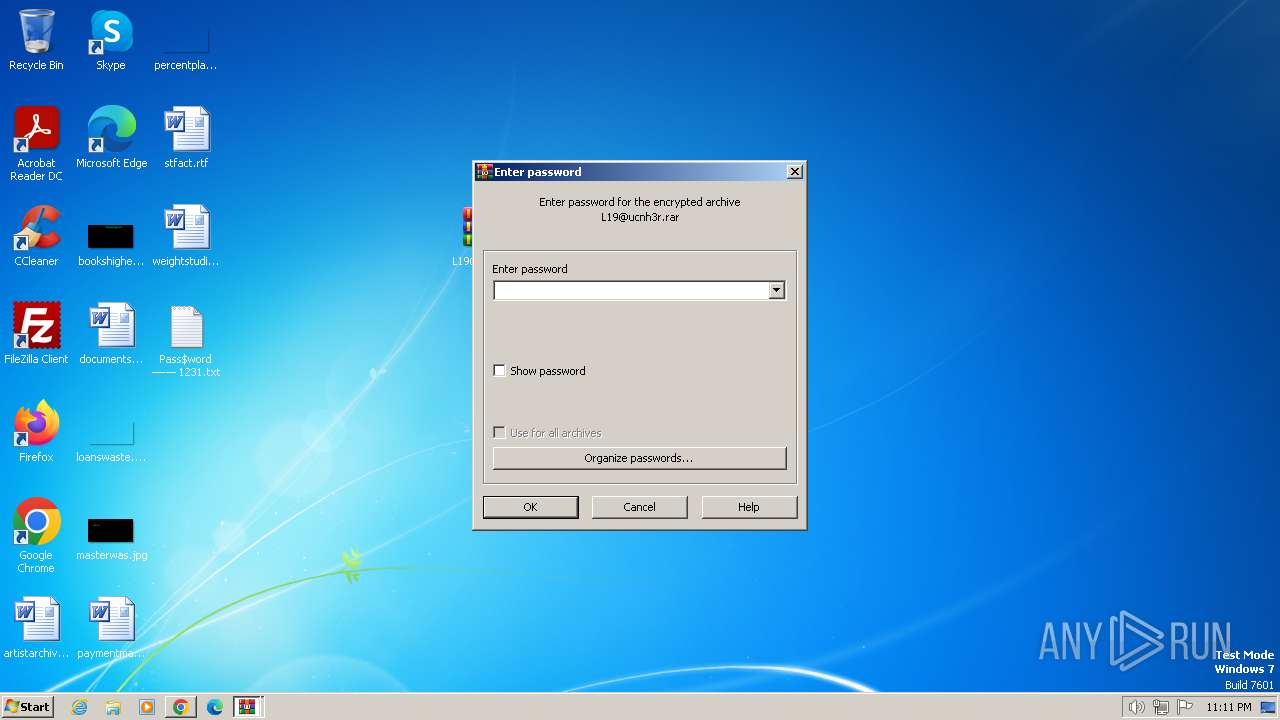Open Edge from the taskbar
The width and height of the screenshot is (1280, 720).
(215, 707)
